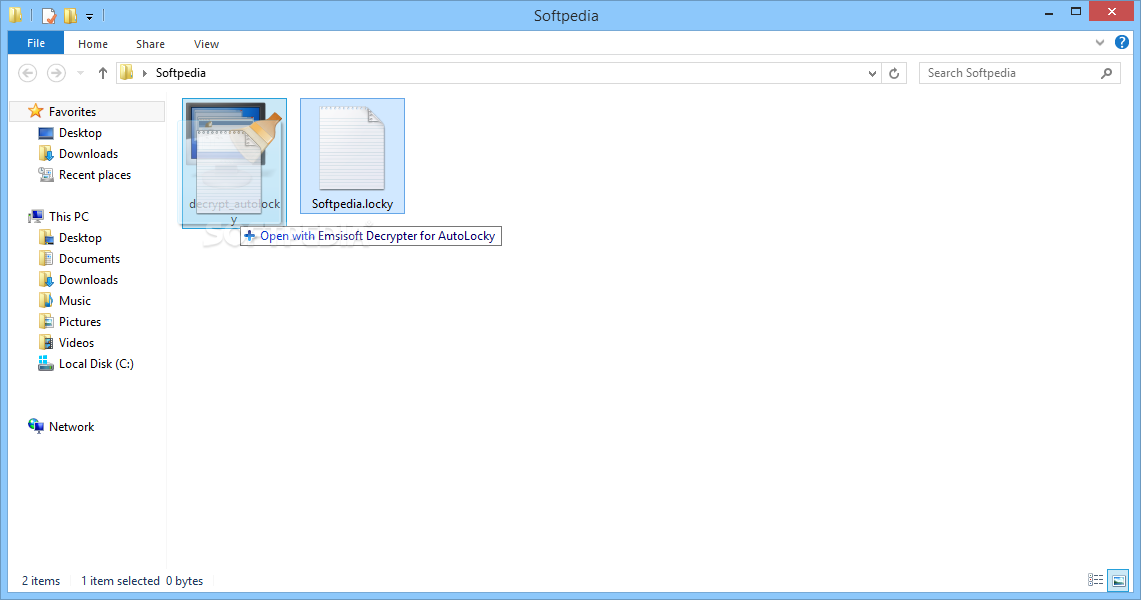1141x600 pixels.
Task: Go back to previous folder
Action: [28, 73]
